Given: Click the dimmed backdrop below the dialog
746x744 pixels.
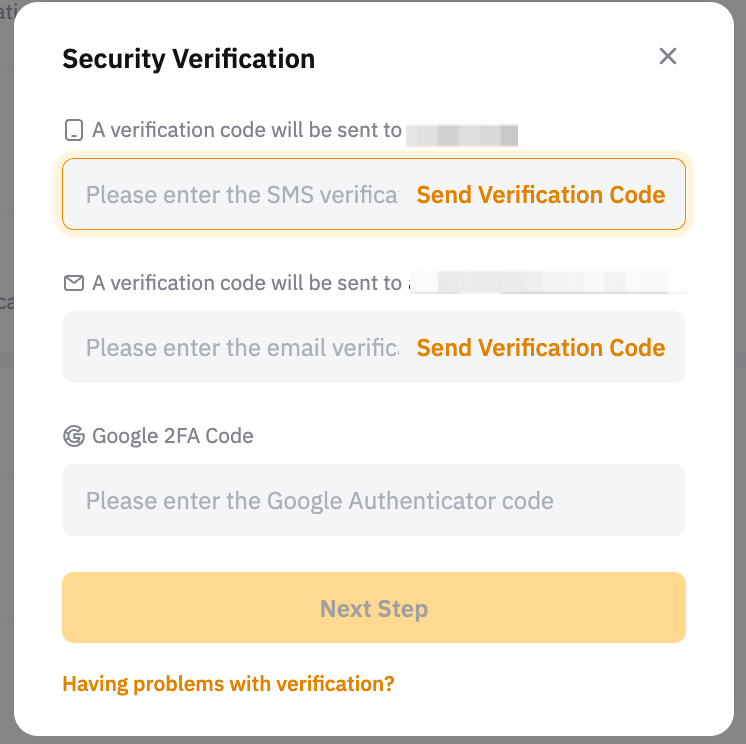Looking at the screenshot, I should 373,740.
